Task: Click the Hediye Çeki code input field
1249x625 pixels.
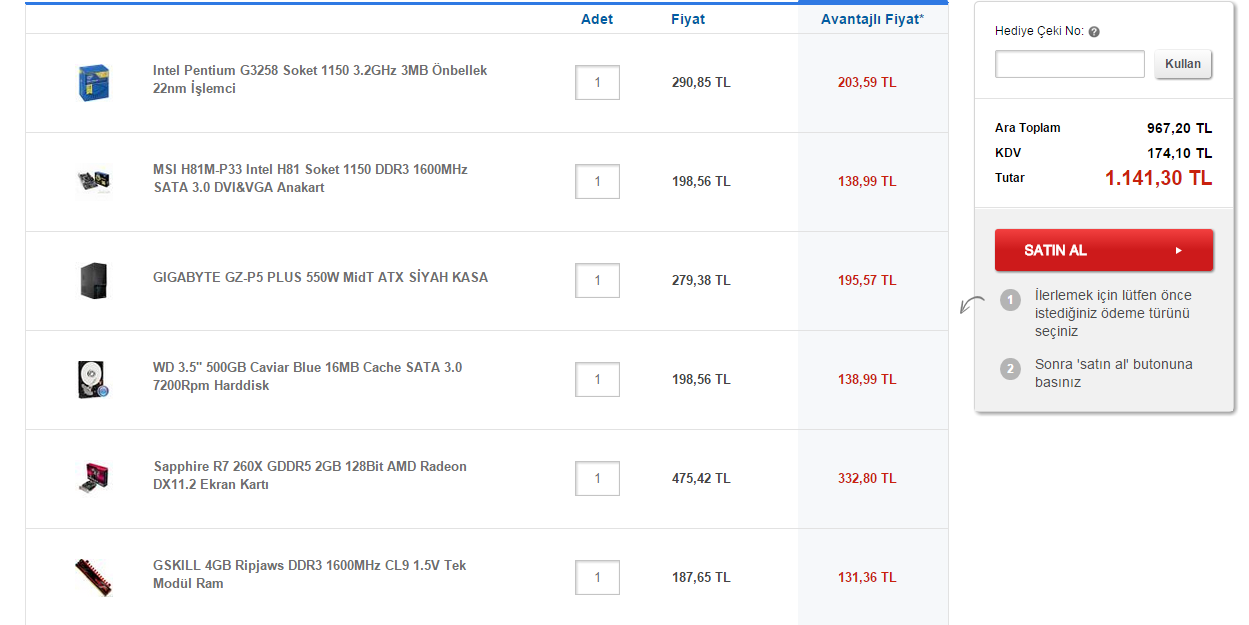Action: pyautogui.click(x=1069, y=63)
